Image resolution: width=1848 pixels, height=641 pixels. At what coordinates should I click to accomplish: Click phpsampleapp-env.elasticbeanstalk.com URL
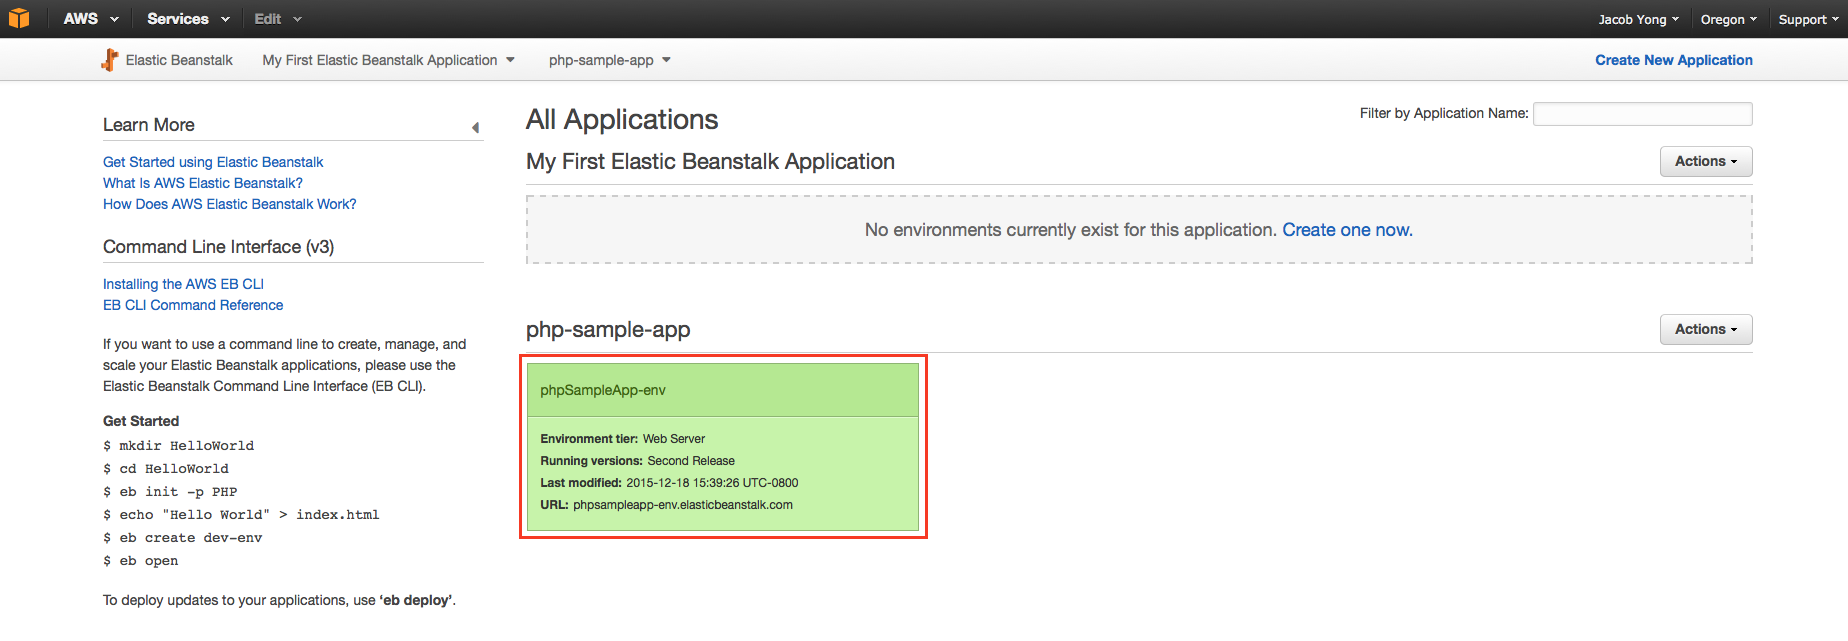click(683, 505)
